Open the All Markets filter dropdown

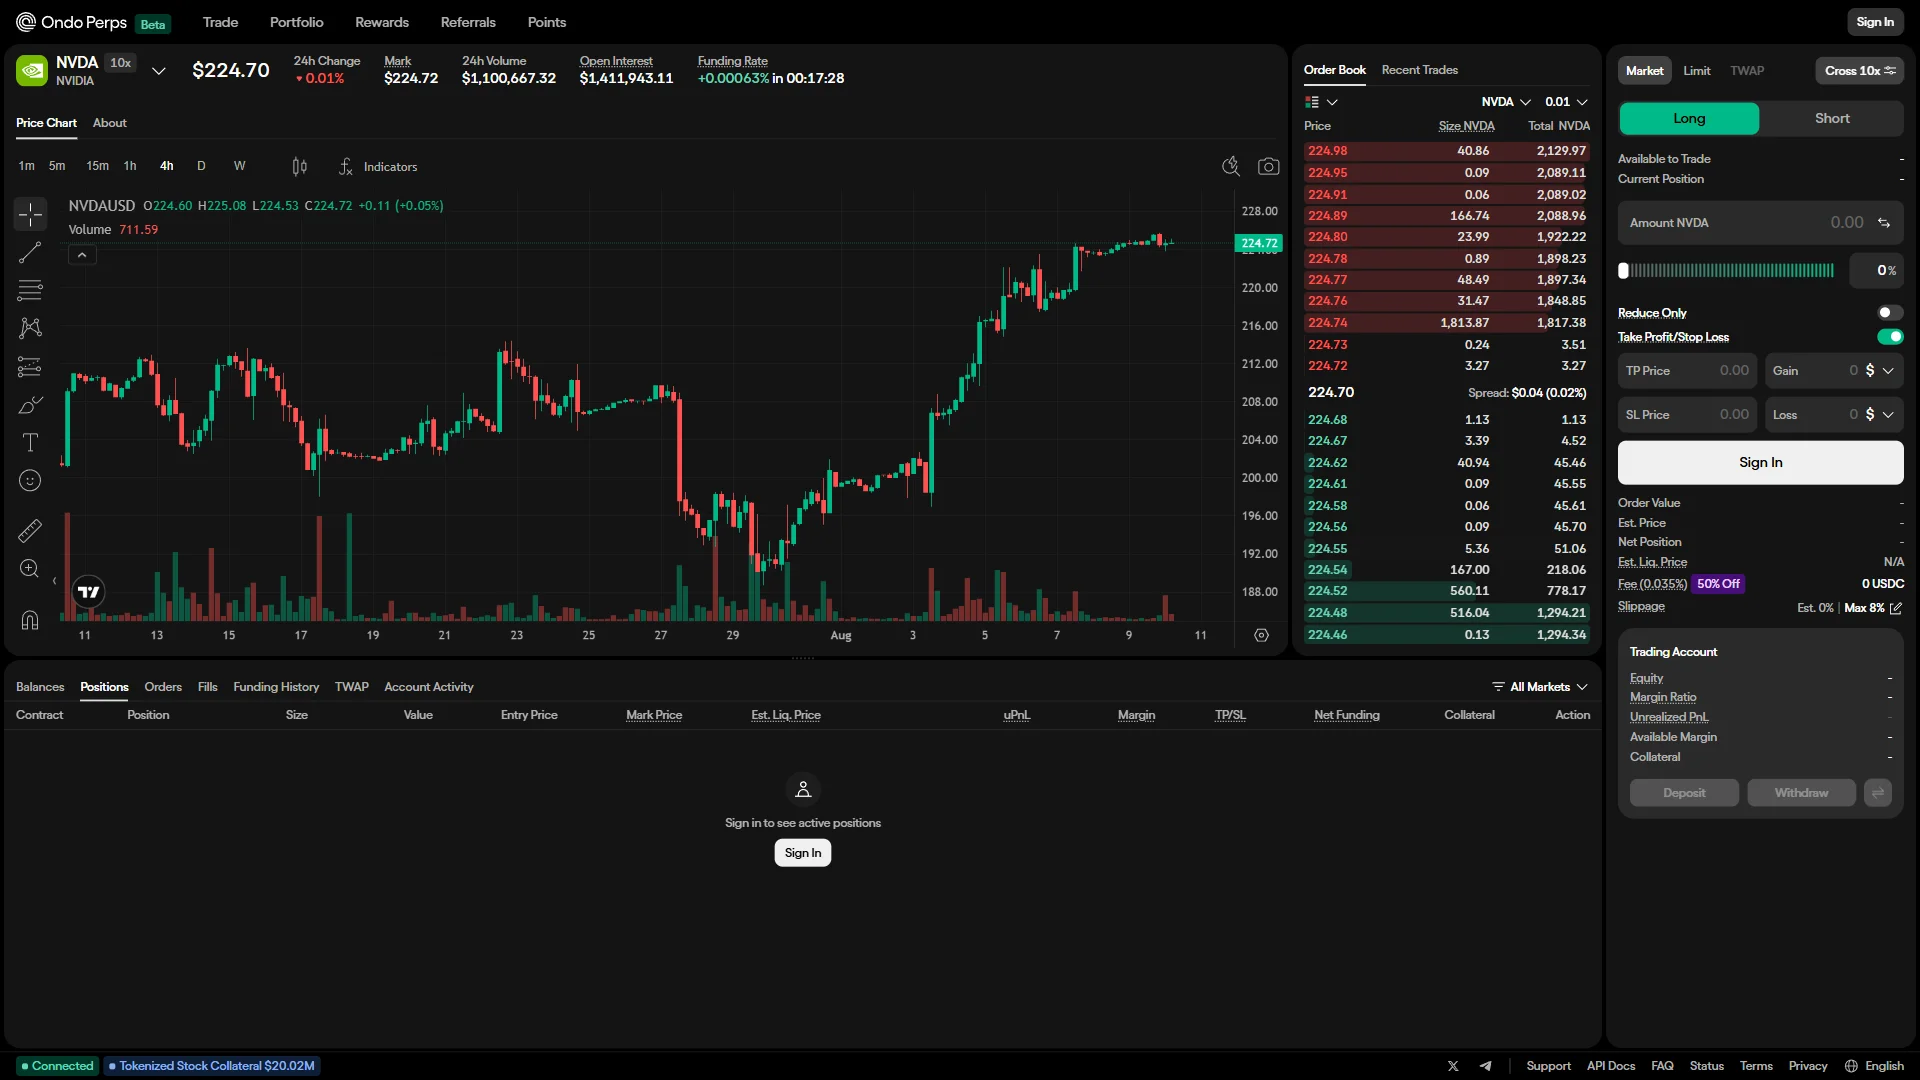1539,687
